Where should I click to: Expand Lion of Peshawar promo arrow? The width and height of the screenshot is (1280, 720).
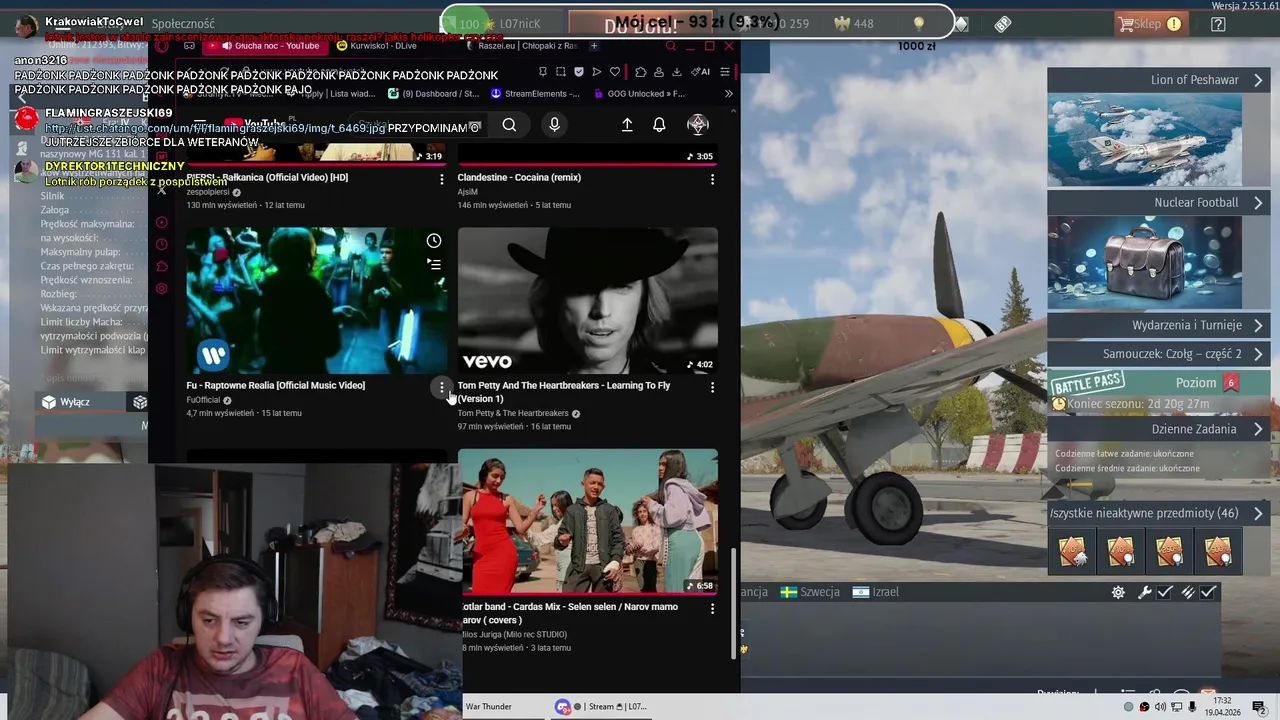pyautogui.click(x=1258, y=80)
